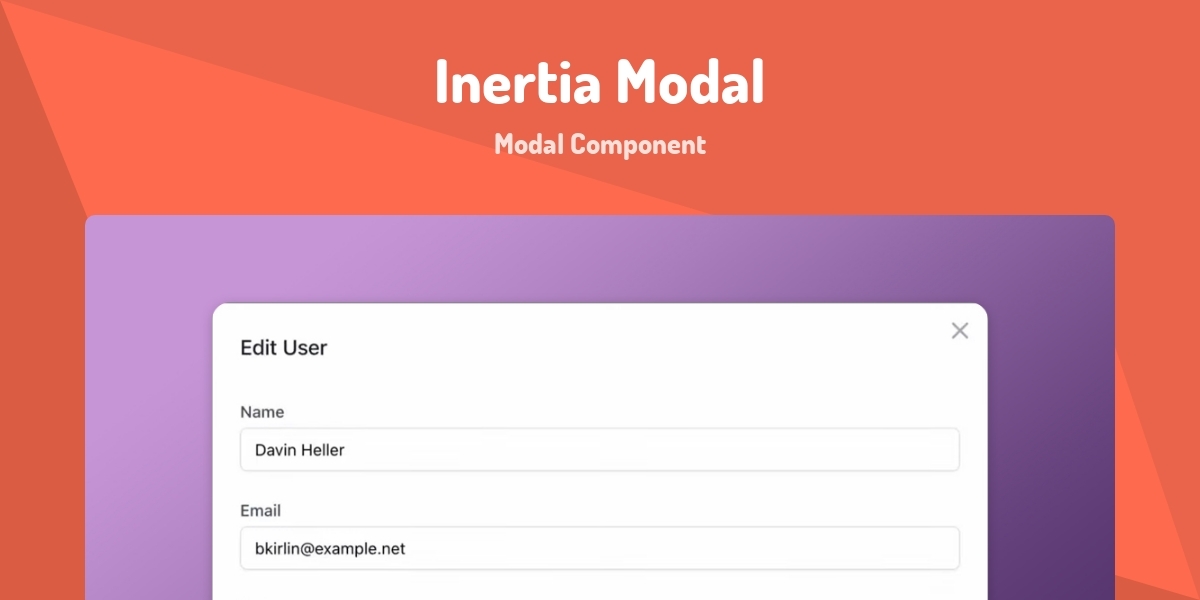Click white gap between Name and Email fields
Screen dimensions: 1200x600
click(600, 490)
